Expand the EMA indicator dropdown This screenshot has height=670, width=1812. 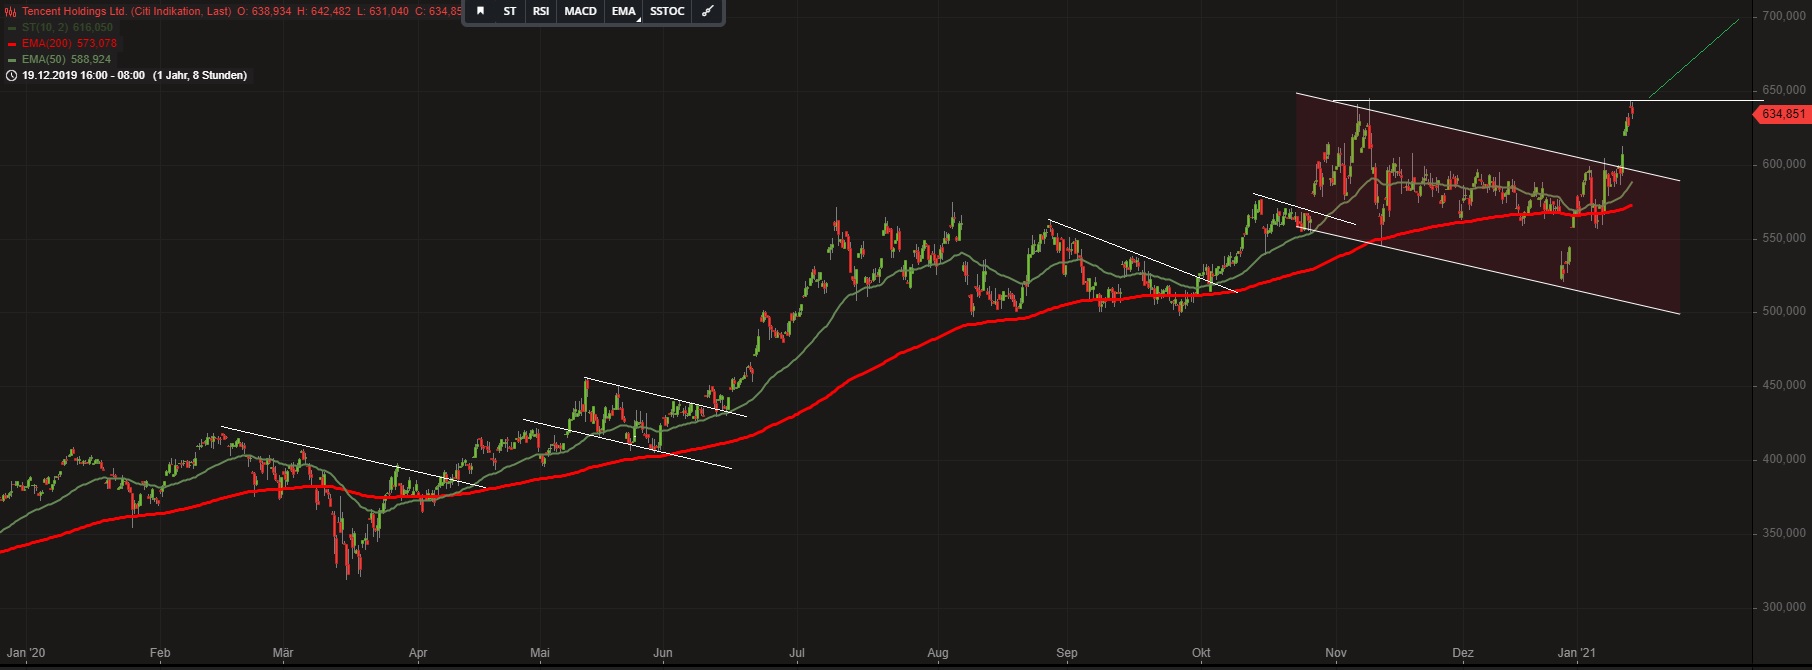click(x=624, y=11)
